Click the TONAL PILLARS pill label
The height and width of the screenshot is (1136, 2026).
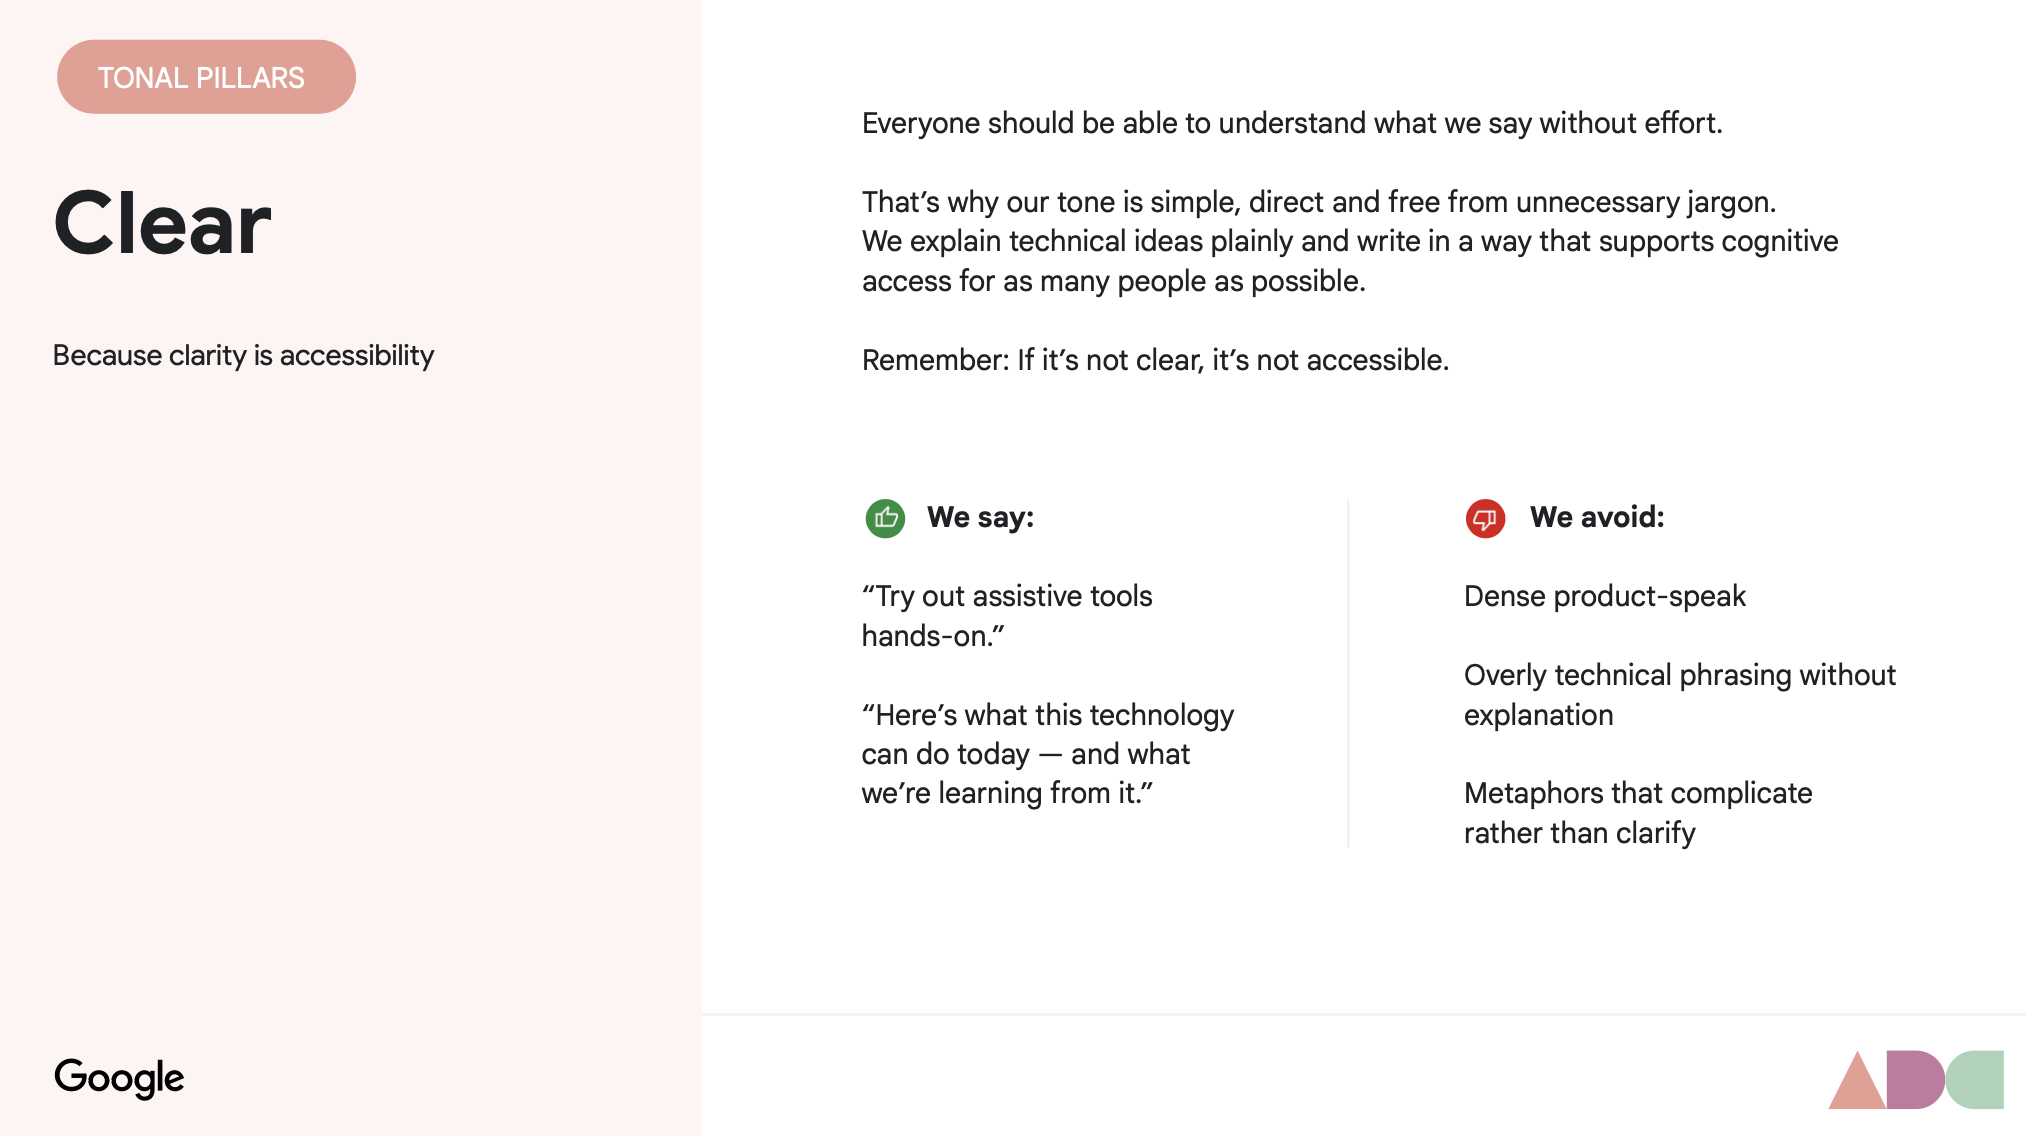(206, 77)
